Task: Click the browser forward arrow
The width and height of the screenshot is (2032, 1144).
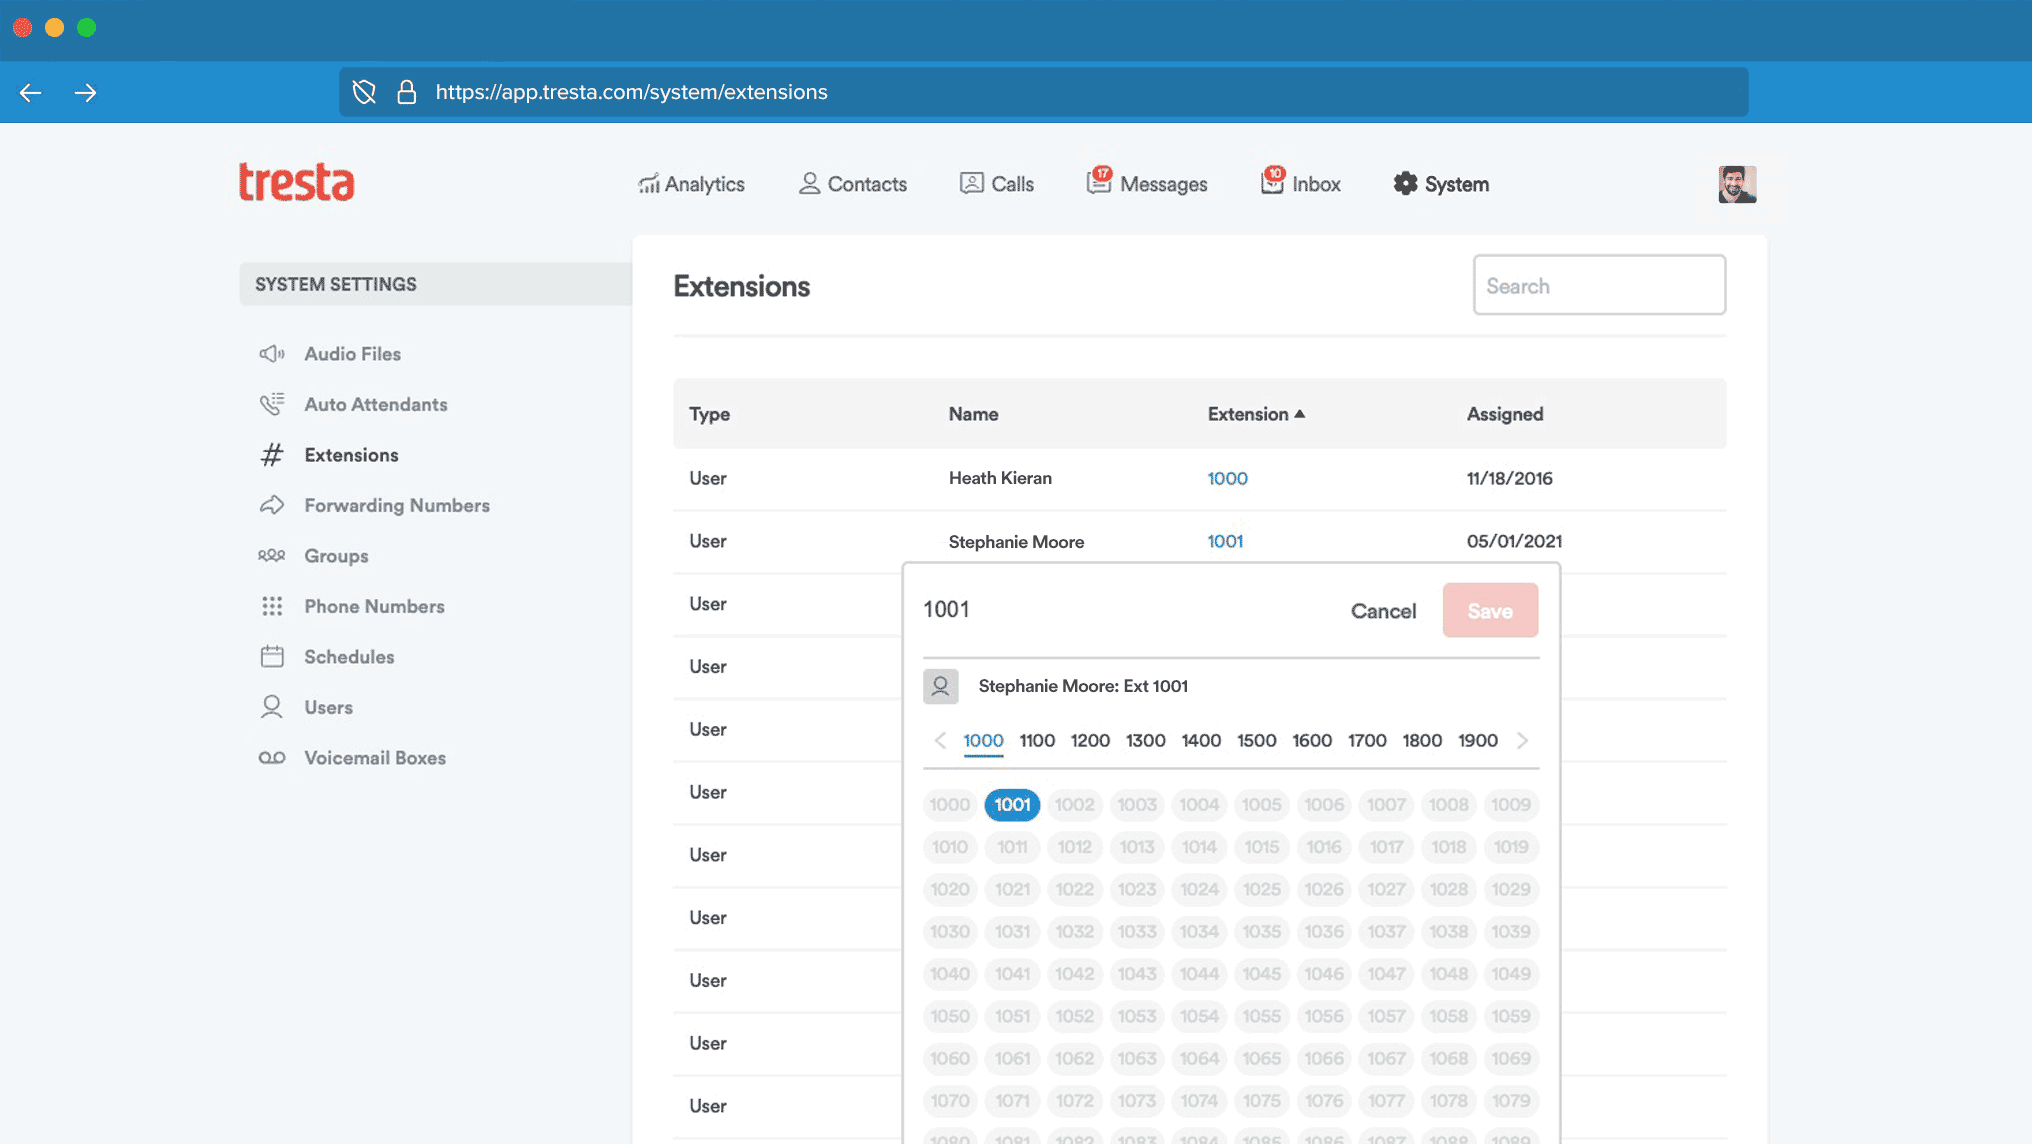Action: (85, 93)
